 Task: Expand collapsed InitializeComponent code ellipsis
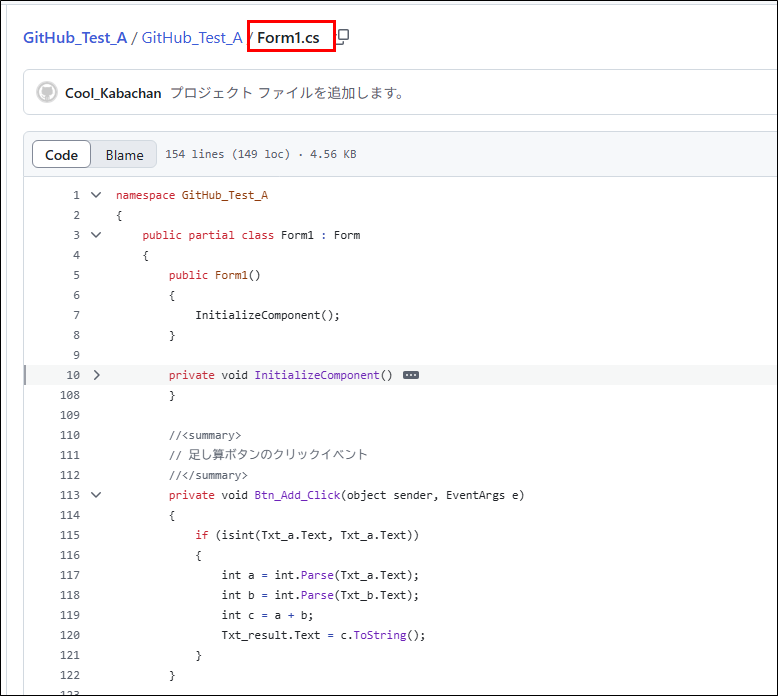point(411,375)
